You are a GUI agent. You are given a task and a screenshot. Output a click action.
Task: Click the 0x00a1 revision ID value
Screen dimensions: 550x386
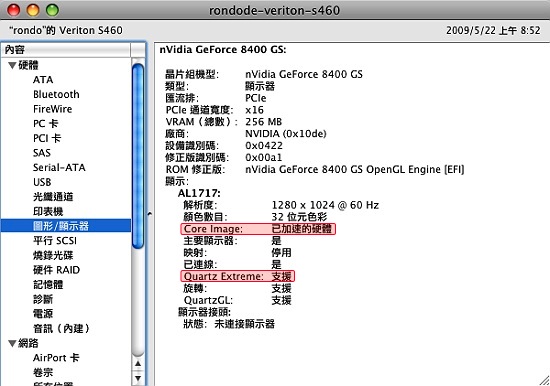(x=263, y=158)
